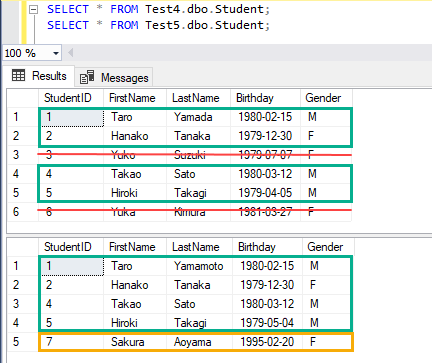Click birthday cell 1979-04-05
432x363 pixels.
pos(265,193)
